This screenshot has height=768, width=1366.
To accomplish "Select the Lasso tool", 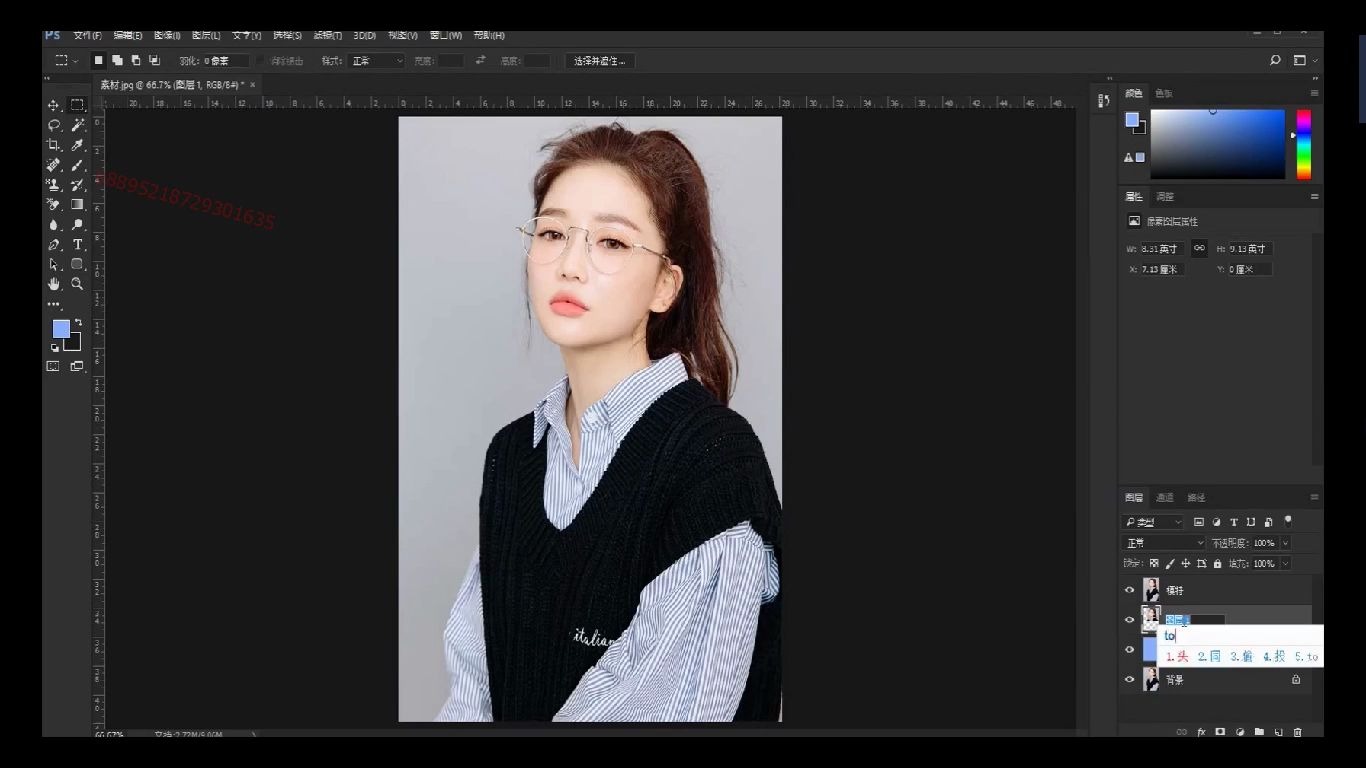I will 53,125.
